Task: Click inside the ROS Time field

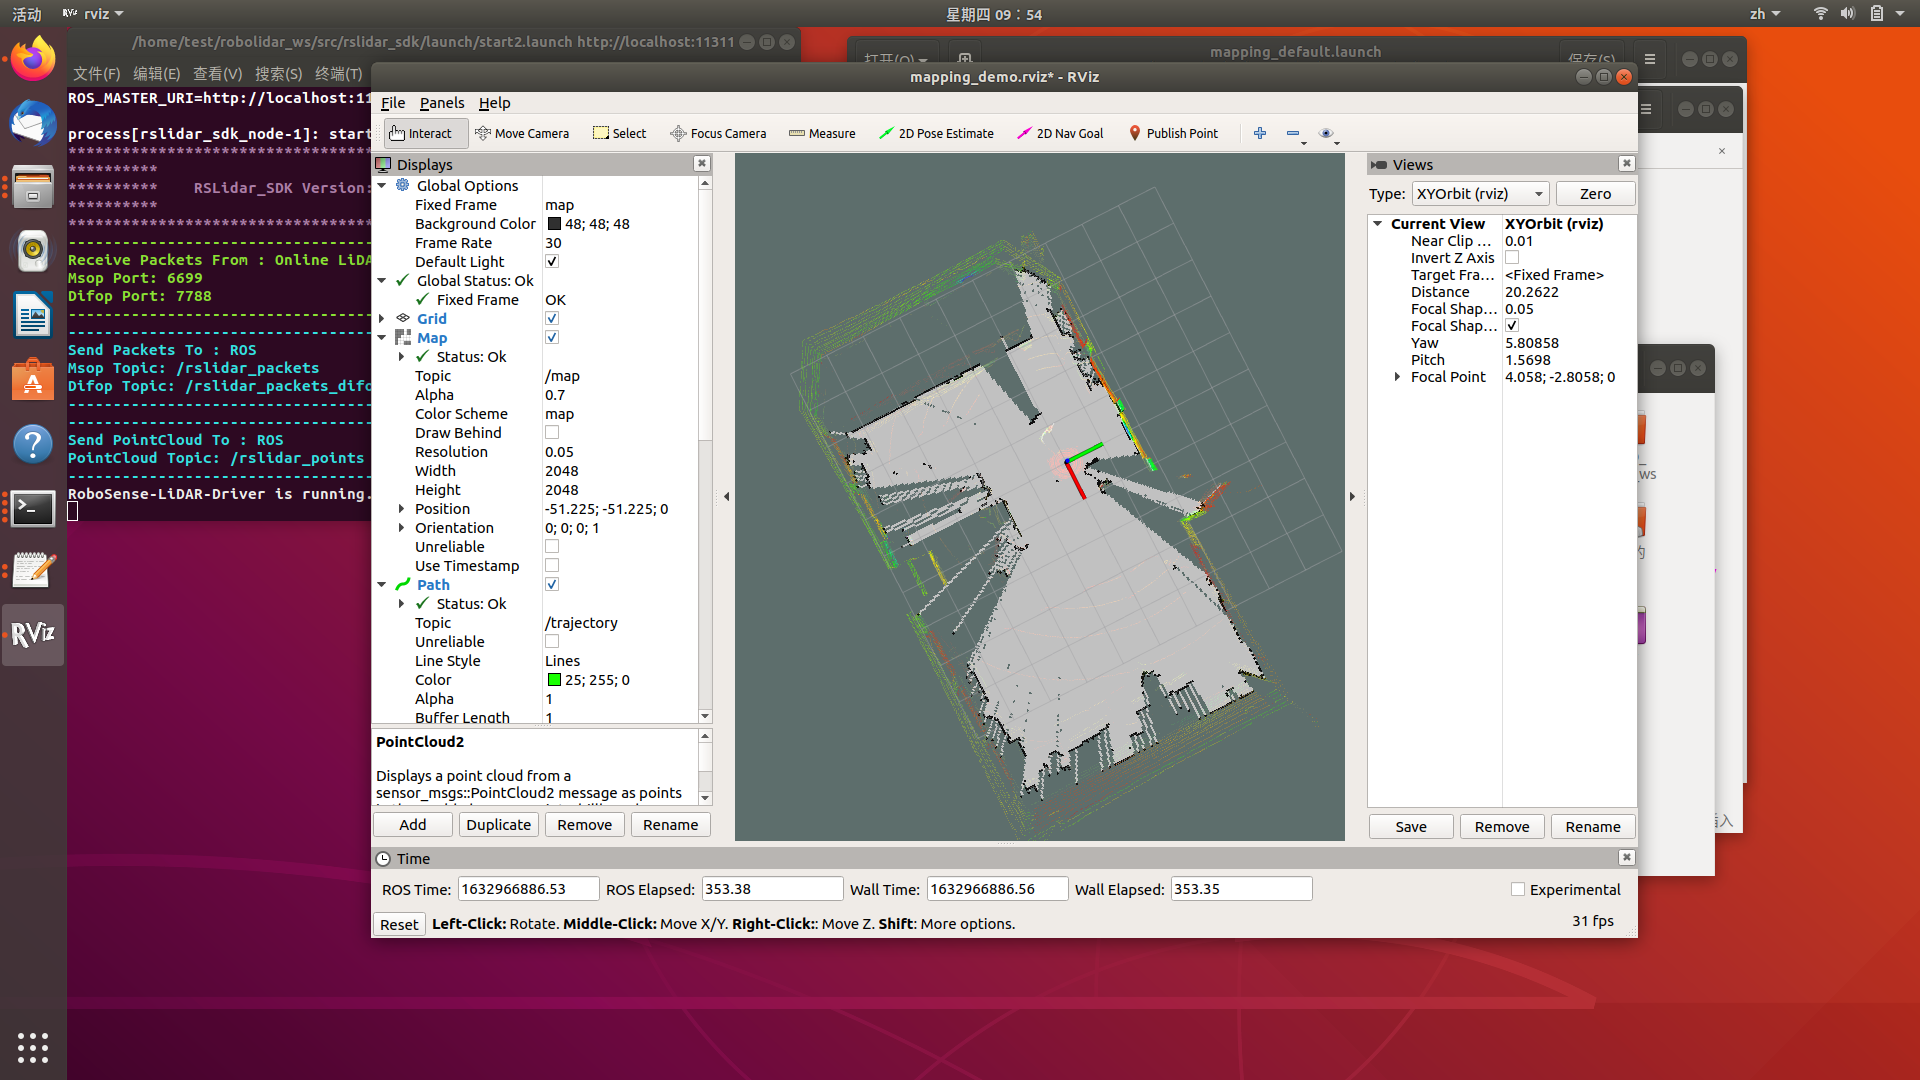Action: click(x=527, y=888)
